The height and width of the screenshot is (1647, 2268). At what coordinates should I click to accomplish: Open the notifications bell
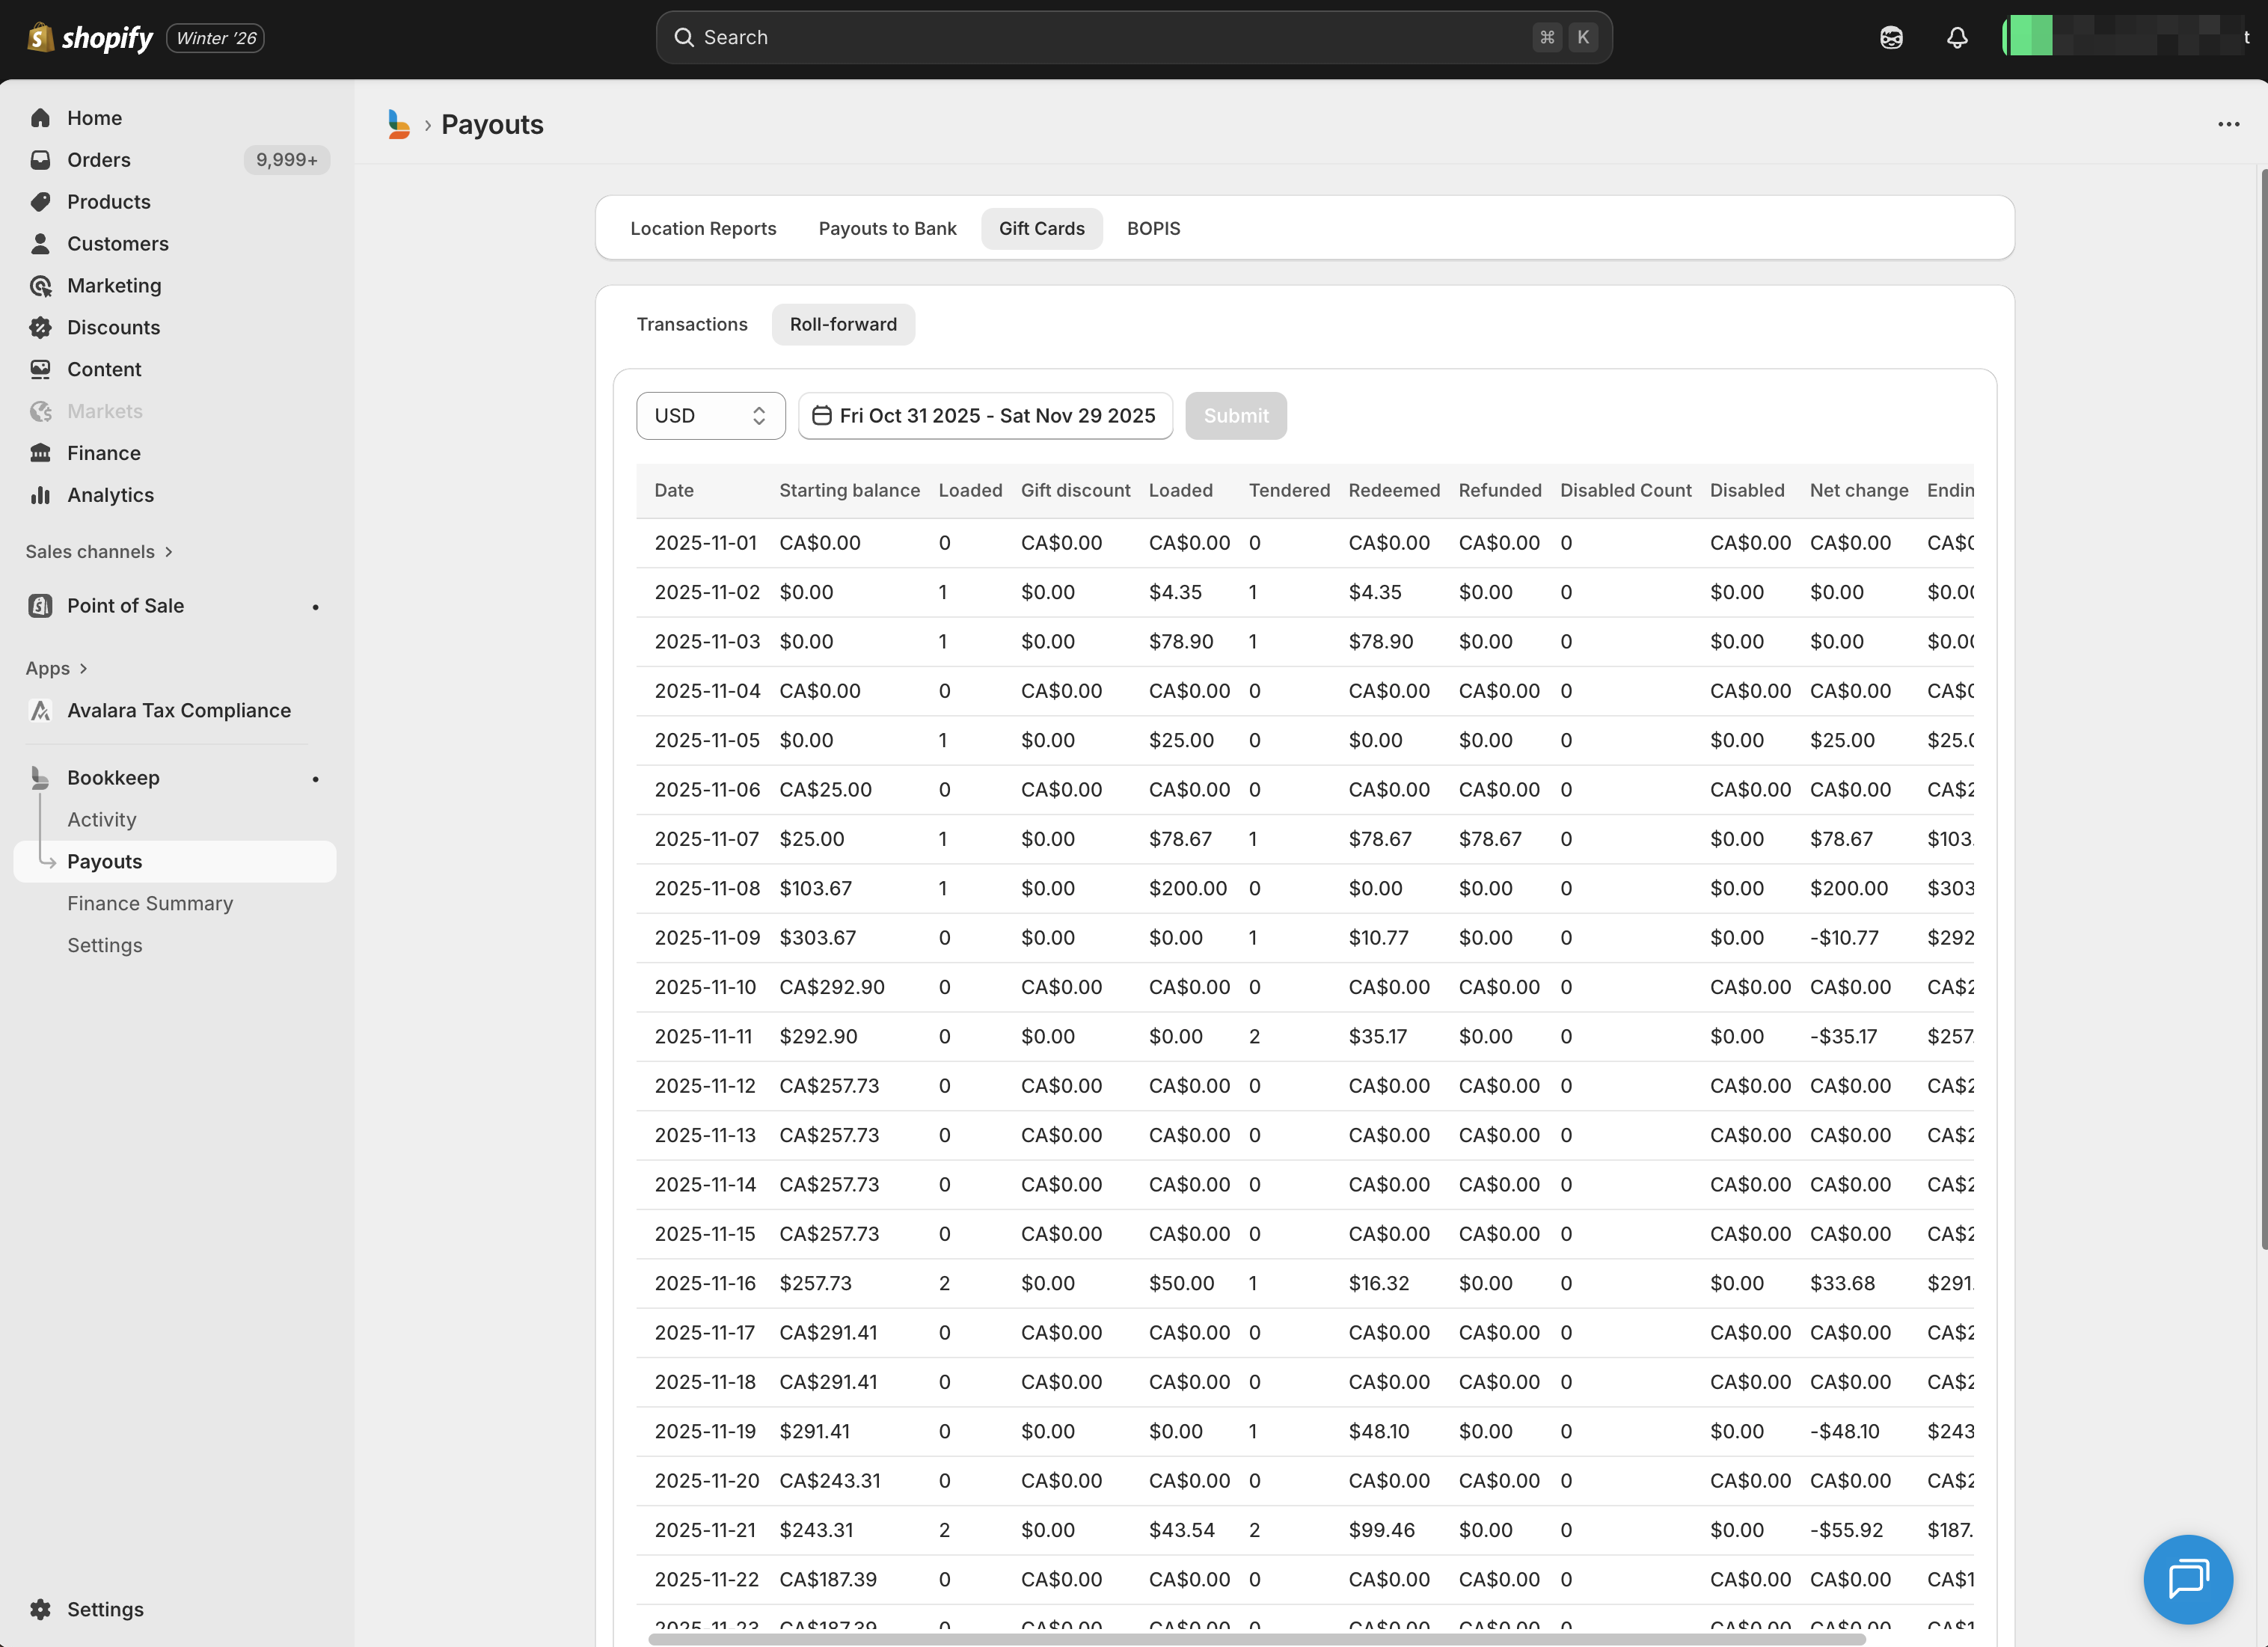click(x=1956, y=37)
